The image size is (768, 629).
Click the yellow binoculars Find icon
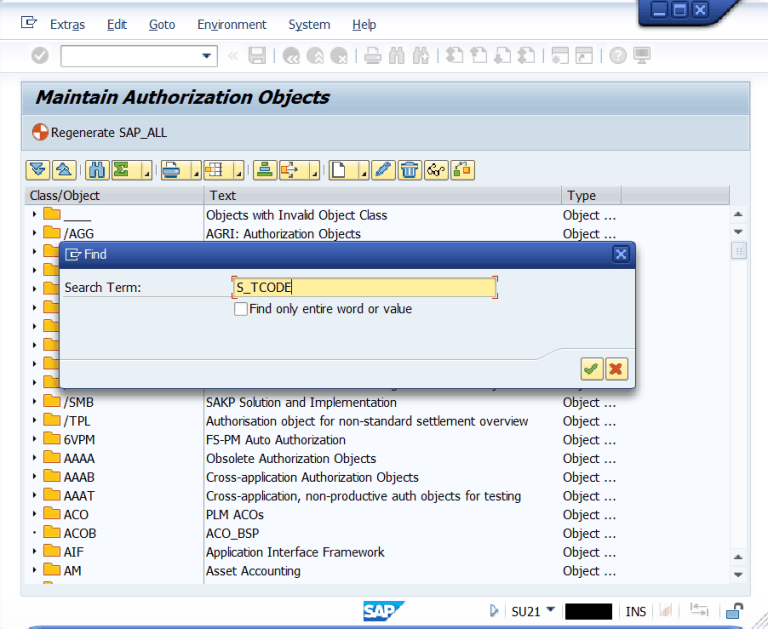(97, 170)
